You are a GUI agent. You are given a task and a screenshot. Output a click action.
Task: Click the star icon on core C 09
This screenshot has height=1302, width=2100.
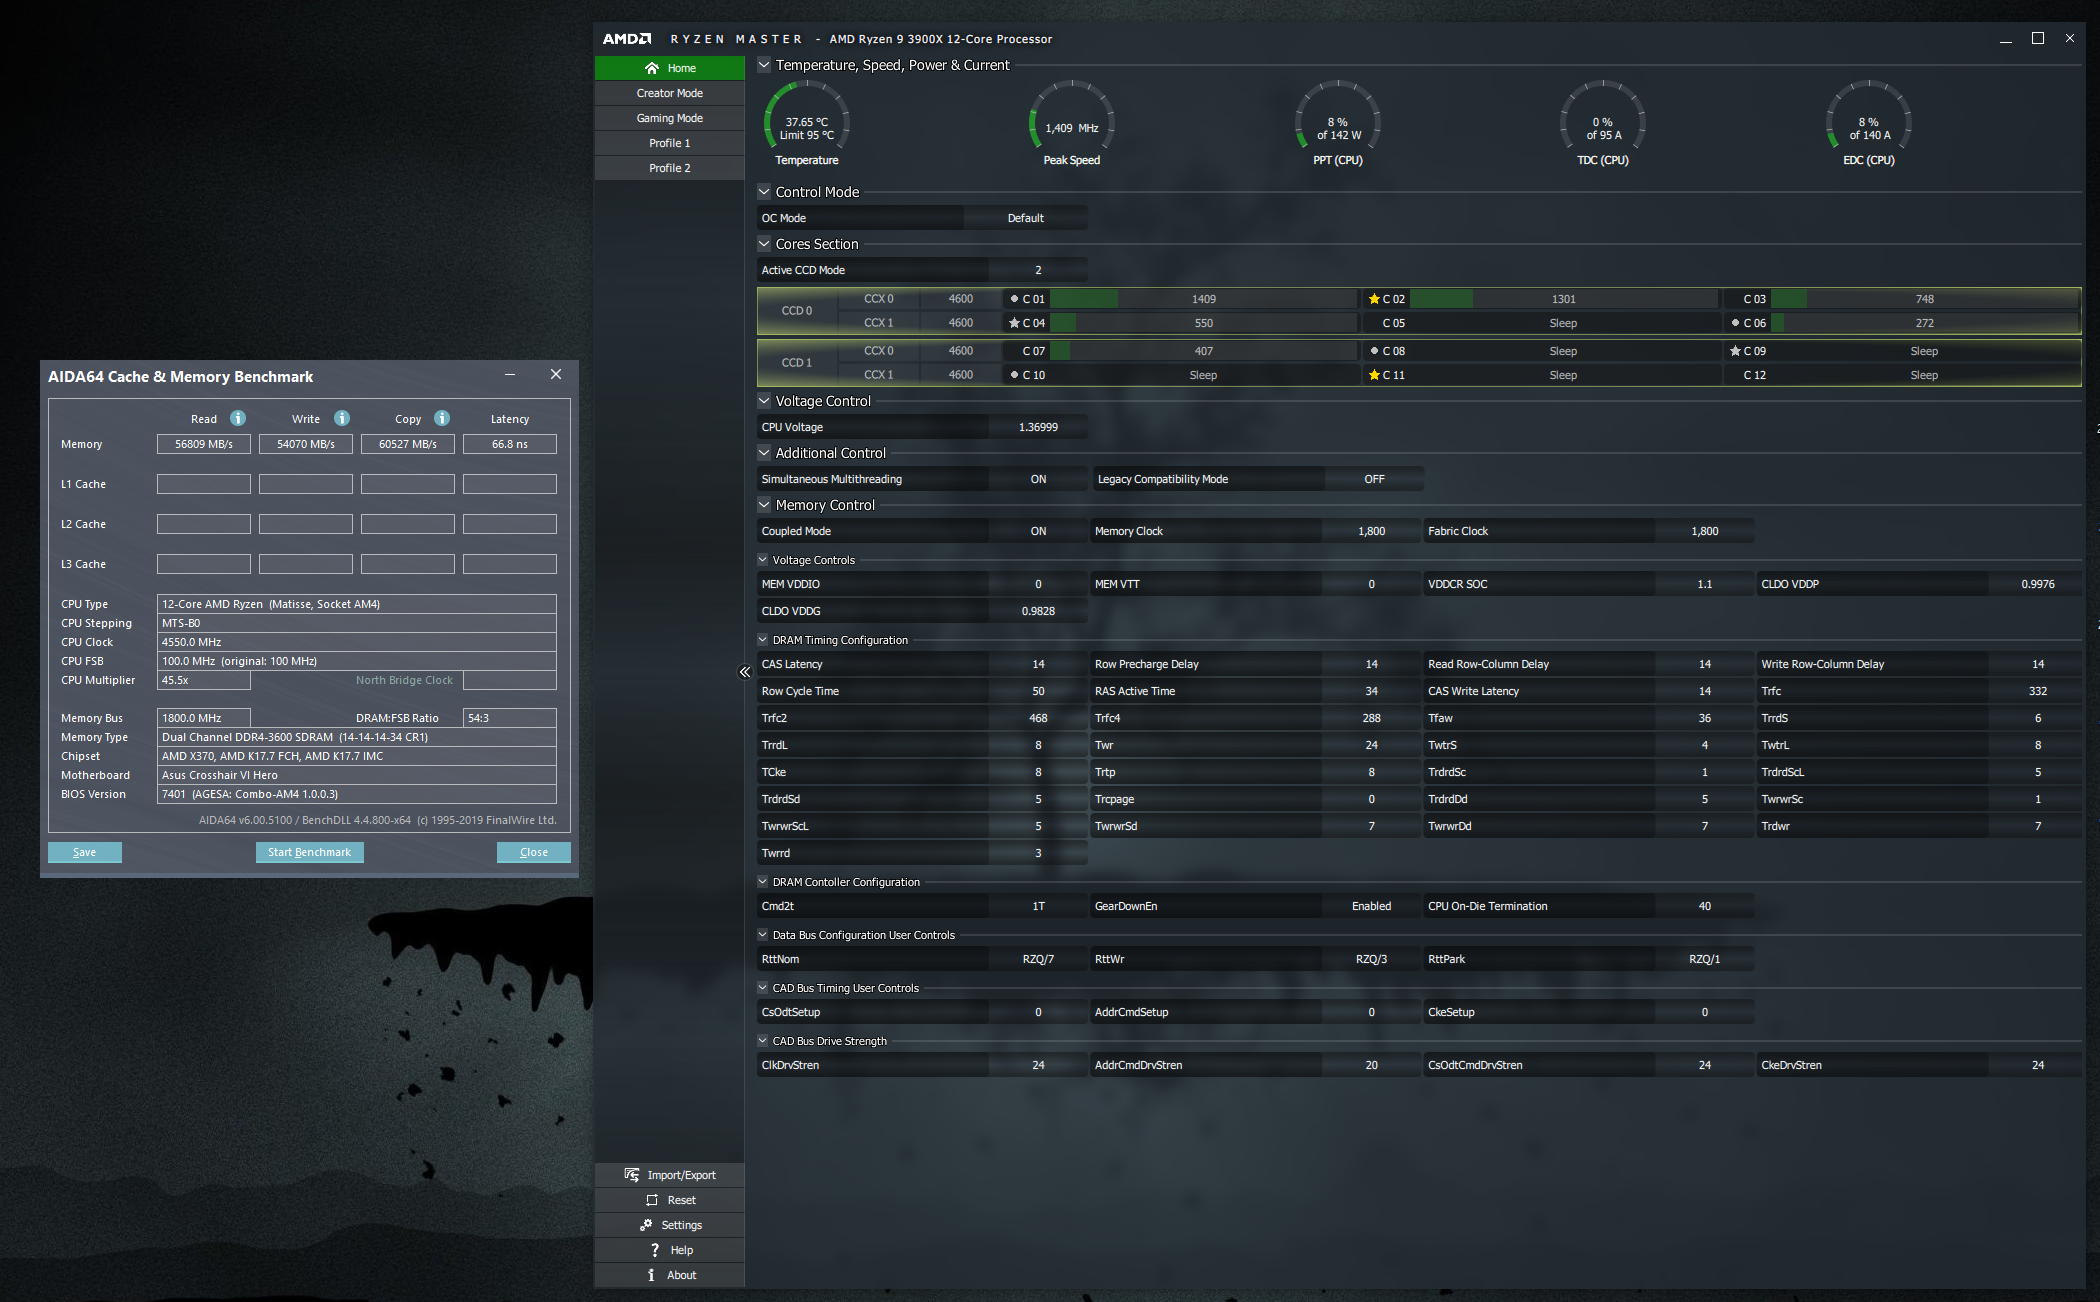(1735, 351)
